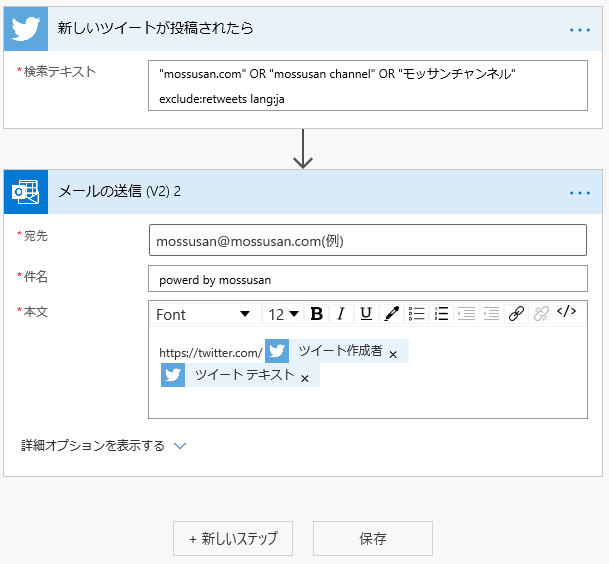Click the Outlook action icon
Screen dimensions: 609x564
click(x=26, y=191)
